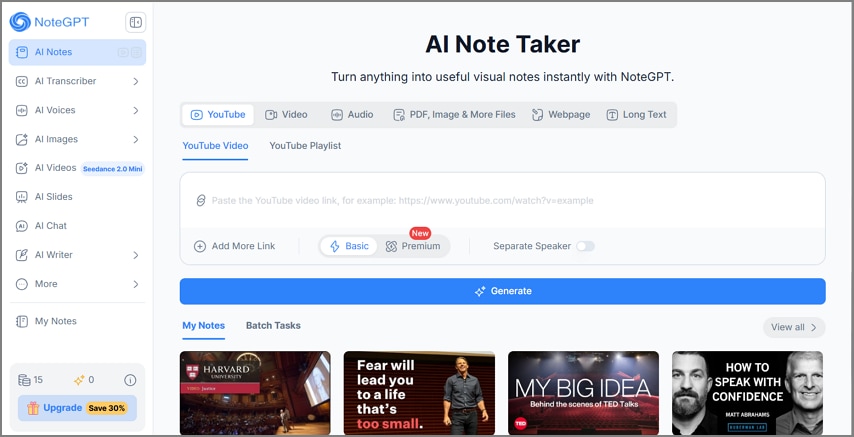The width and height of the screenshot is (854, 437).
Task: Open AI Videos via its icon
Action: click(22, 168)
